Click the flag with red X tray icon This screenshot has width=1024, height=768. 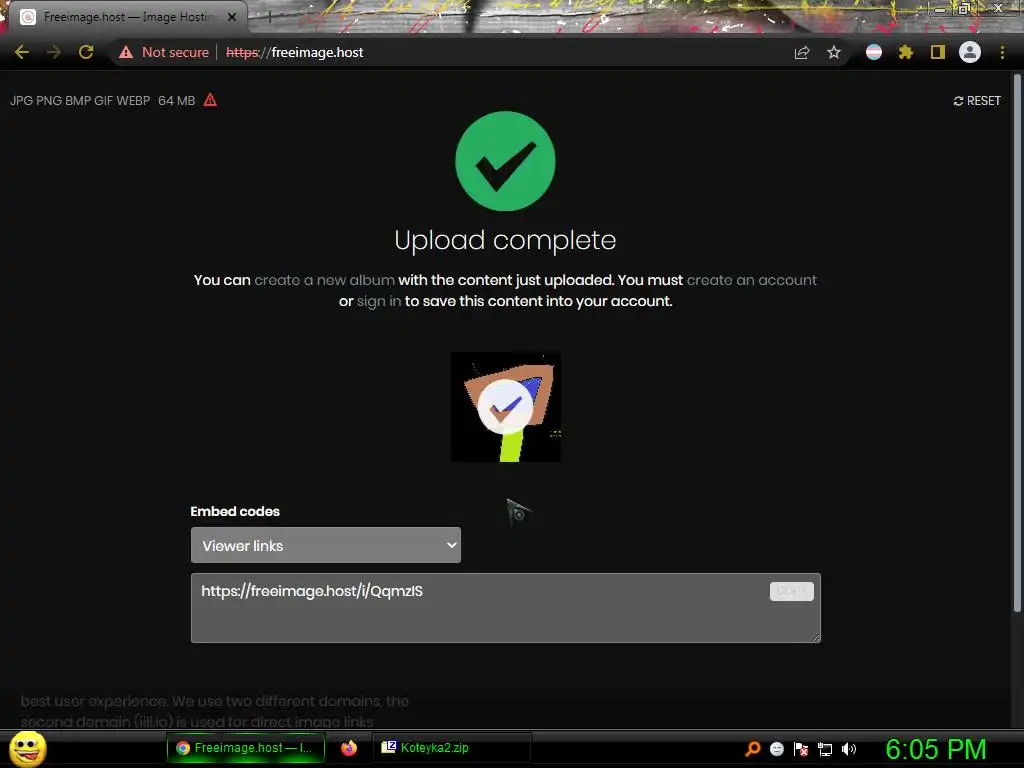[801, 749]
